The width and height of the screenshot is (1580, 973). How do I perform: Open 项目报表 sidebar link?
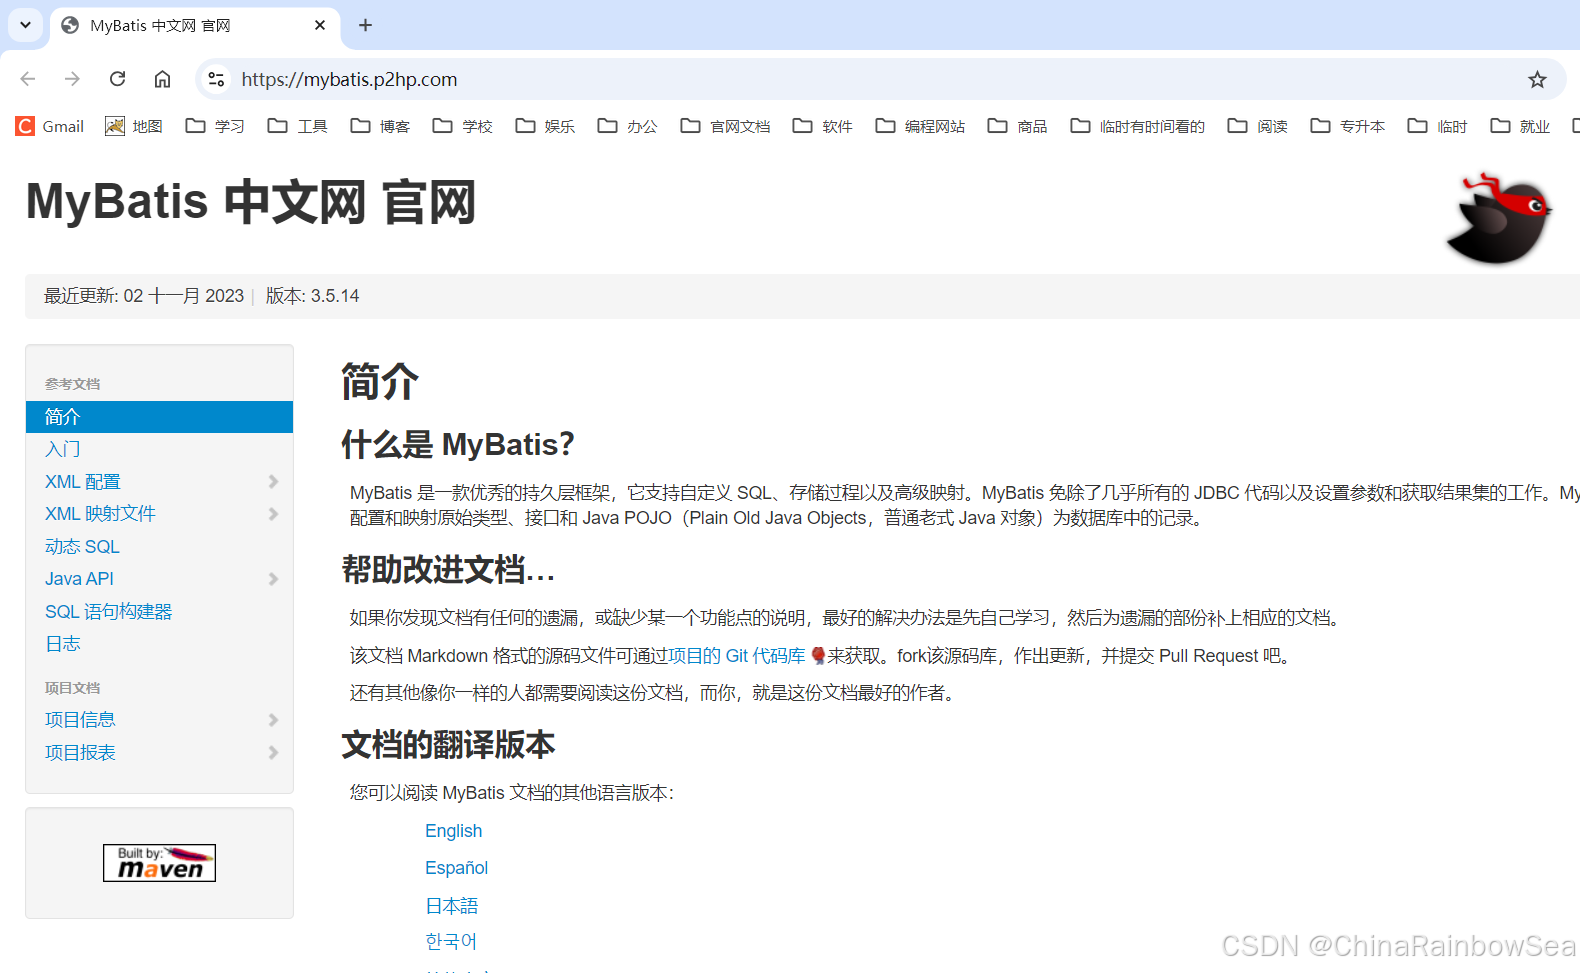[80, 753]
